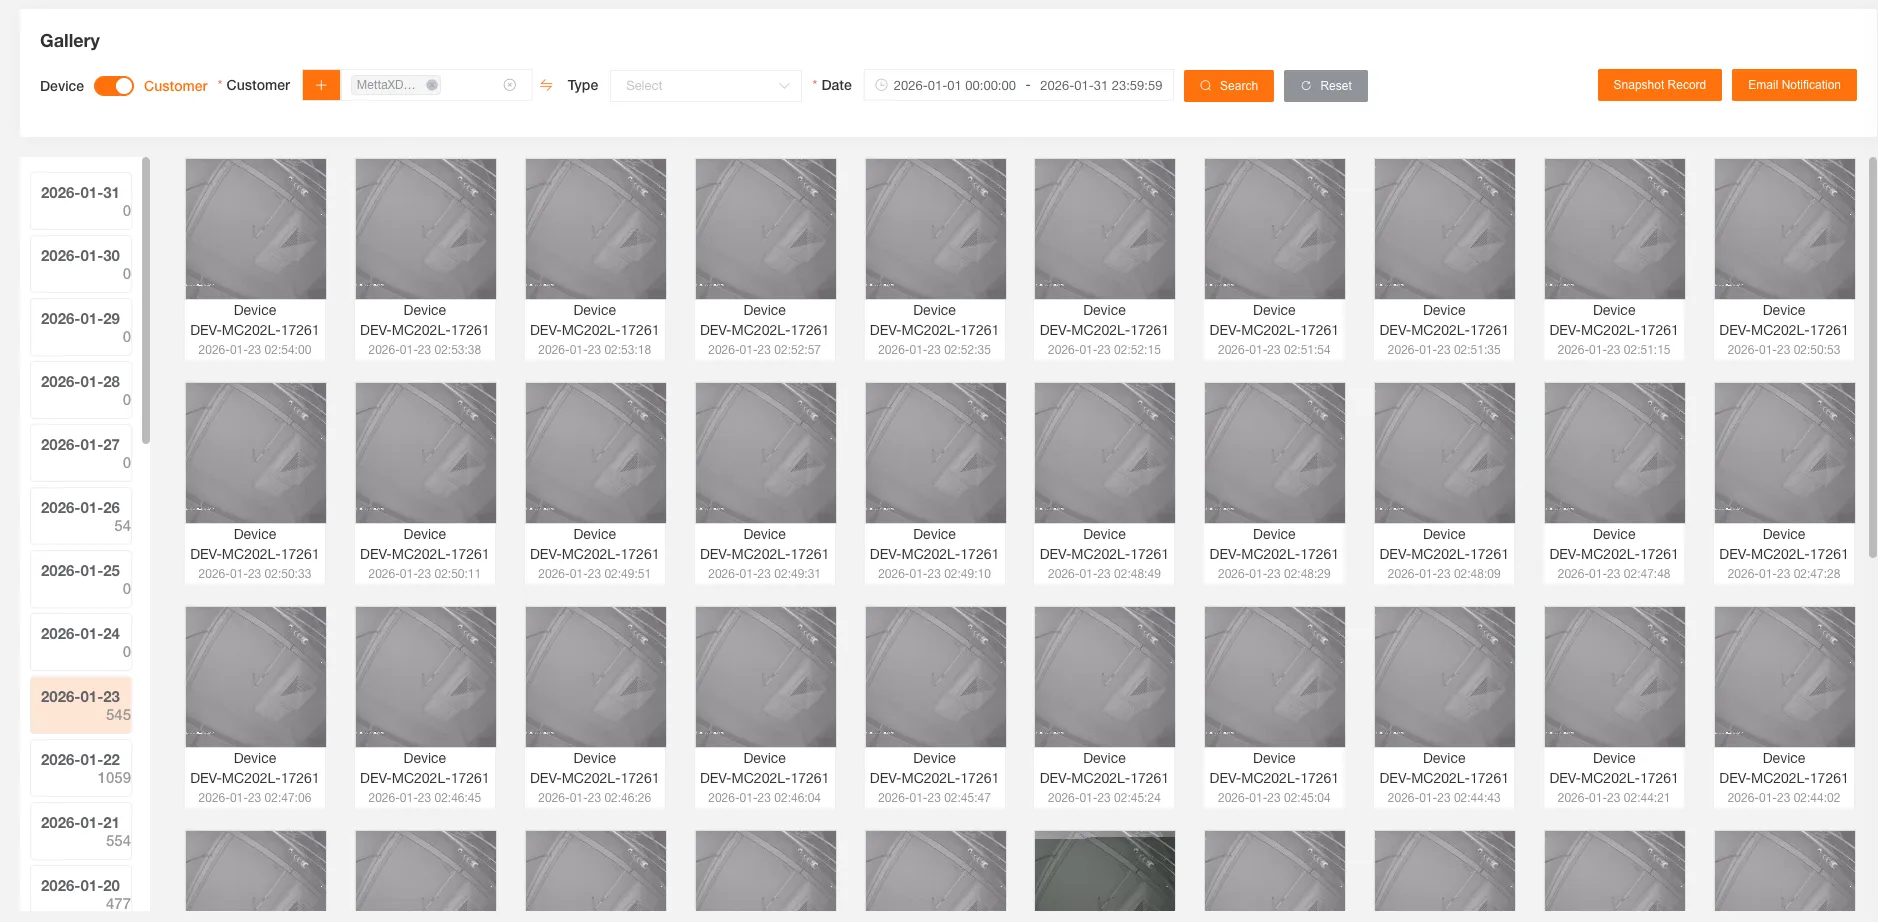Click the Snapshot Record button

coord(1658,84)
